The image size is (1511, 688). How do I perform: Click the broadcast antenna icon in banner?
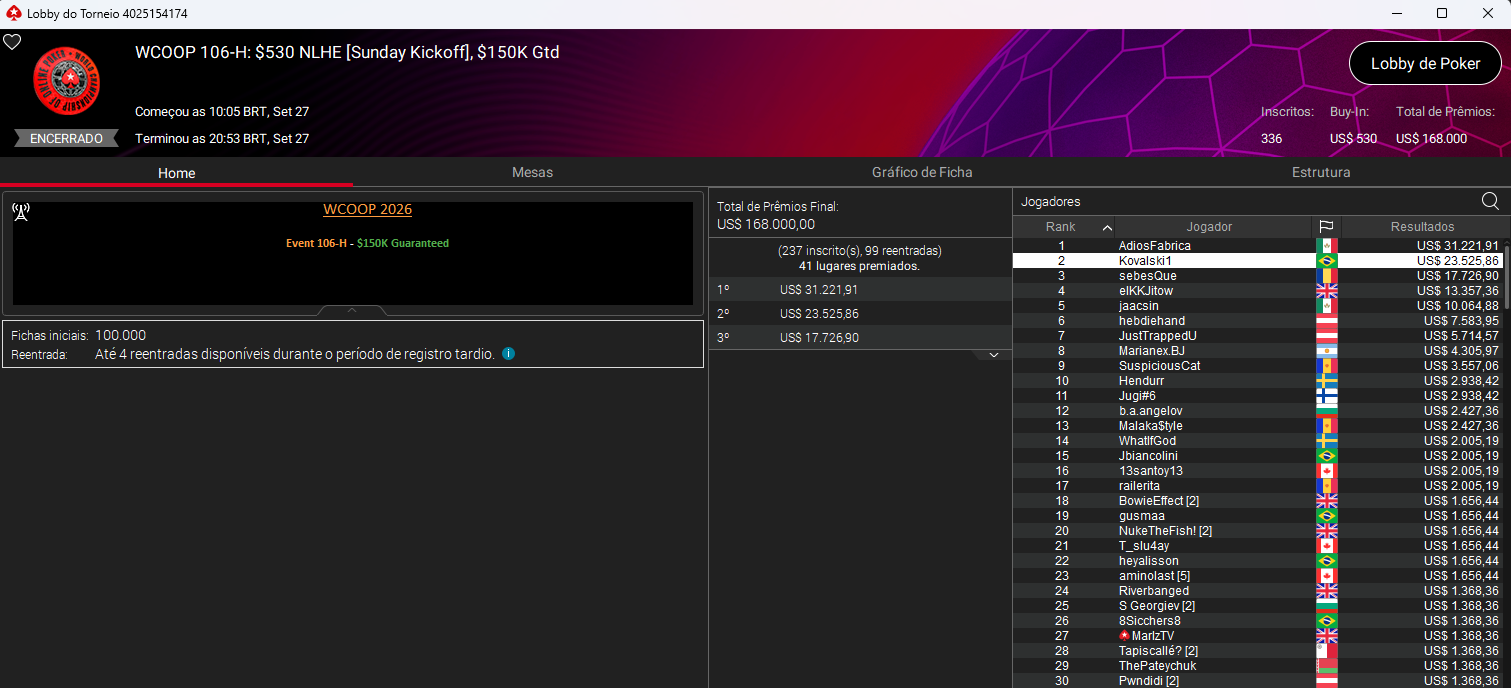tap(20, 212)
